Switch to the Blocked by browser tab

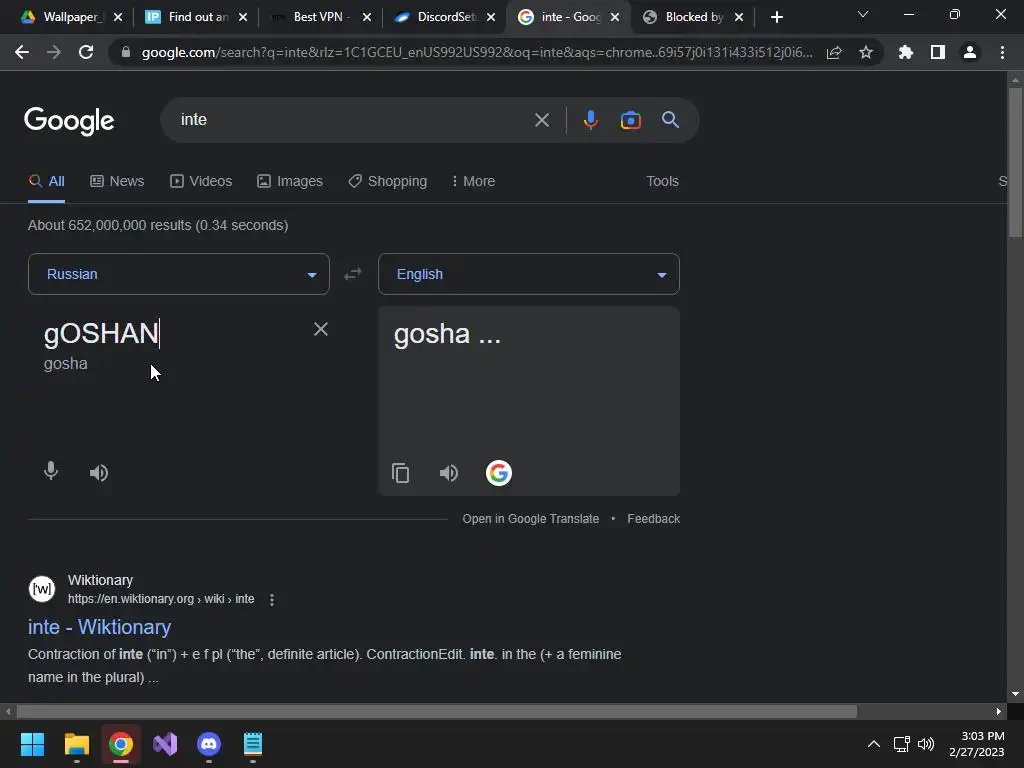[686, 17]
